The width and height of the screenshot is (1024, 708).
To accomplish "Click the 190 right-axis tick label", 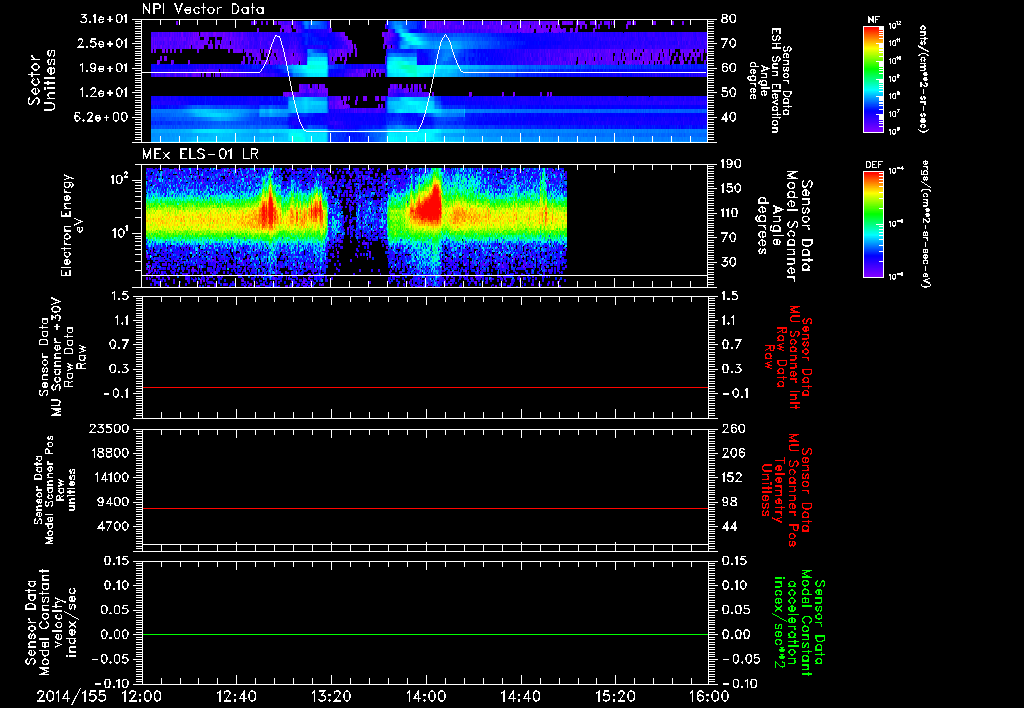I will (x=731, y=164).
